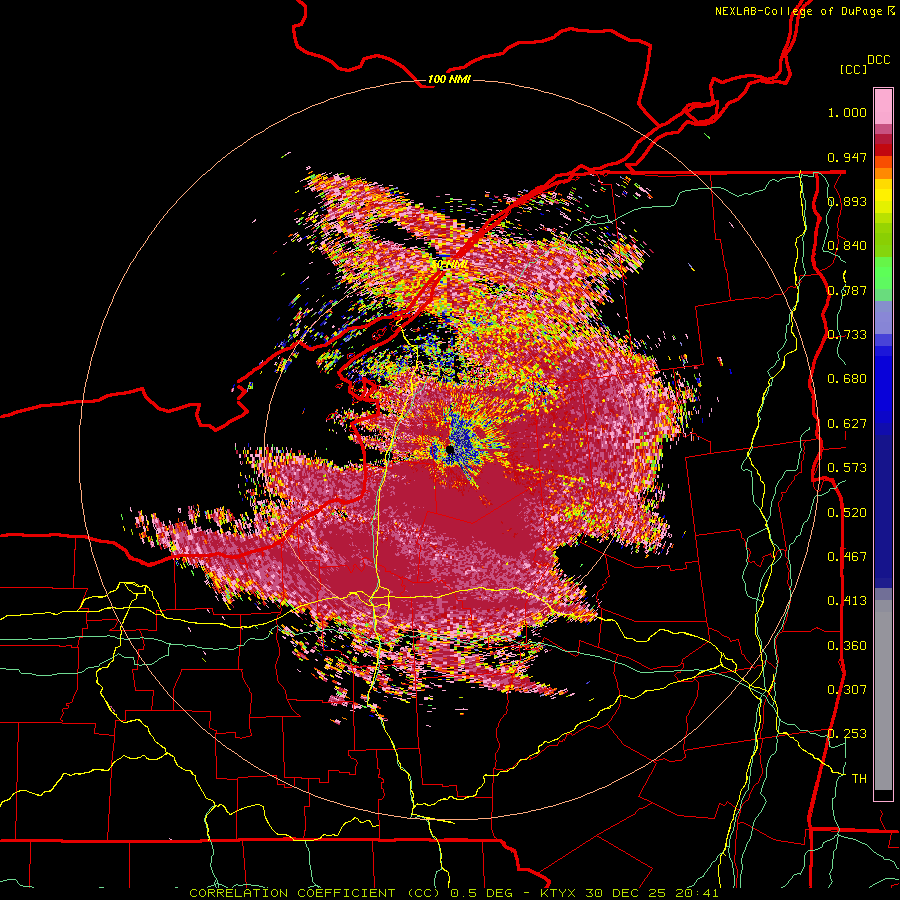Click the 0.520 scale value
Image resolution: width=900 pixels, height=900 pixels.
tap(847, 513)
